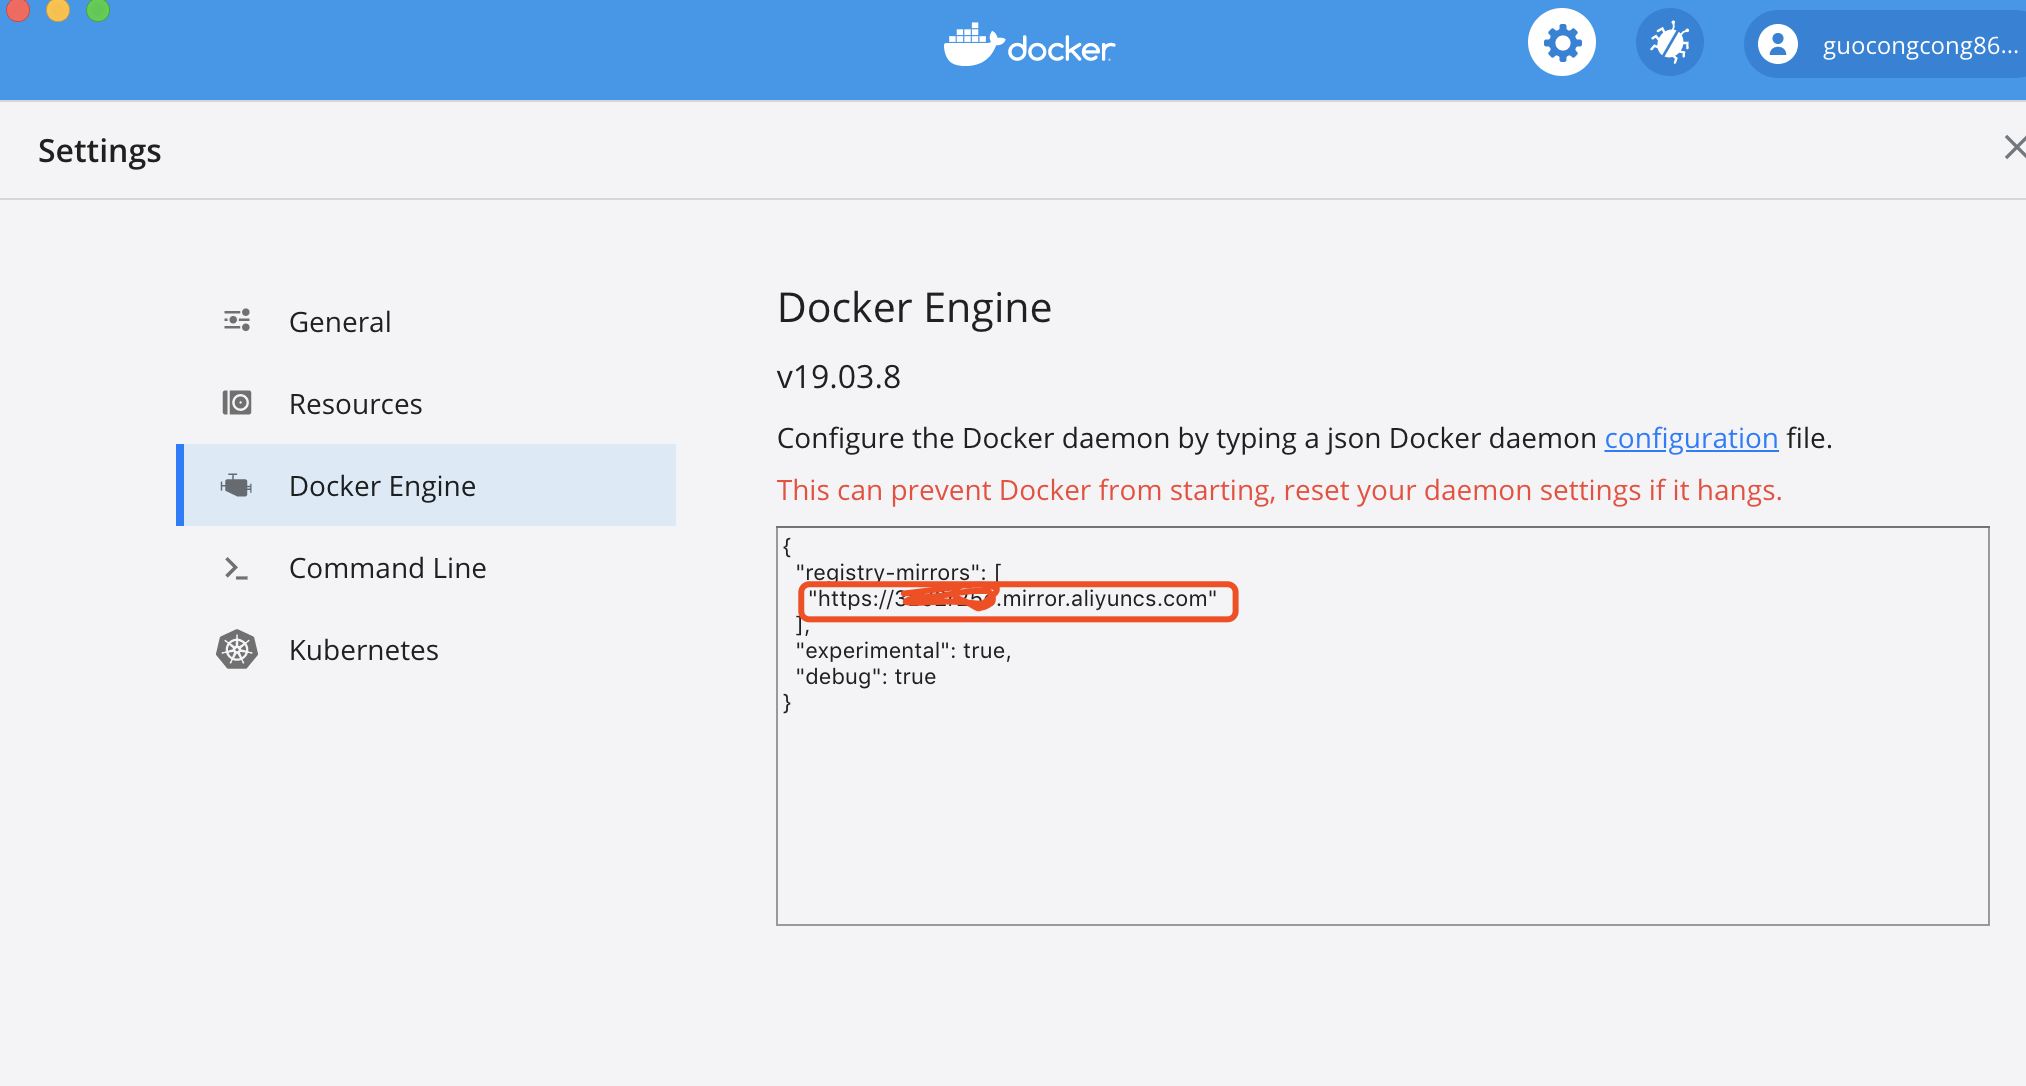The width and height of the screenshot is (2026, 1086).
Task: Select the General settings icon in sidebar
Action: click(x=237, y=320)
